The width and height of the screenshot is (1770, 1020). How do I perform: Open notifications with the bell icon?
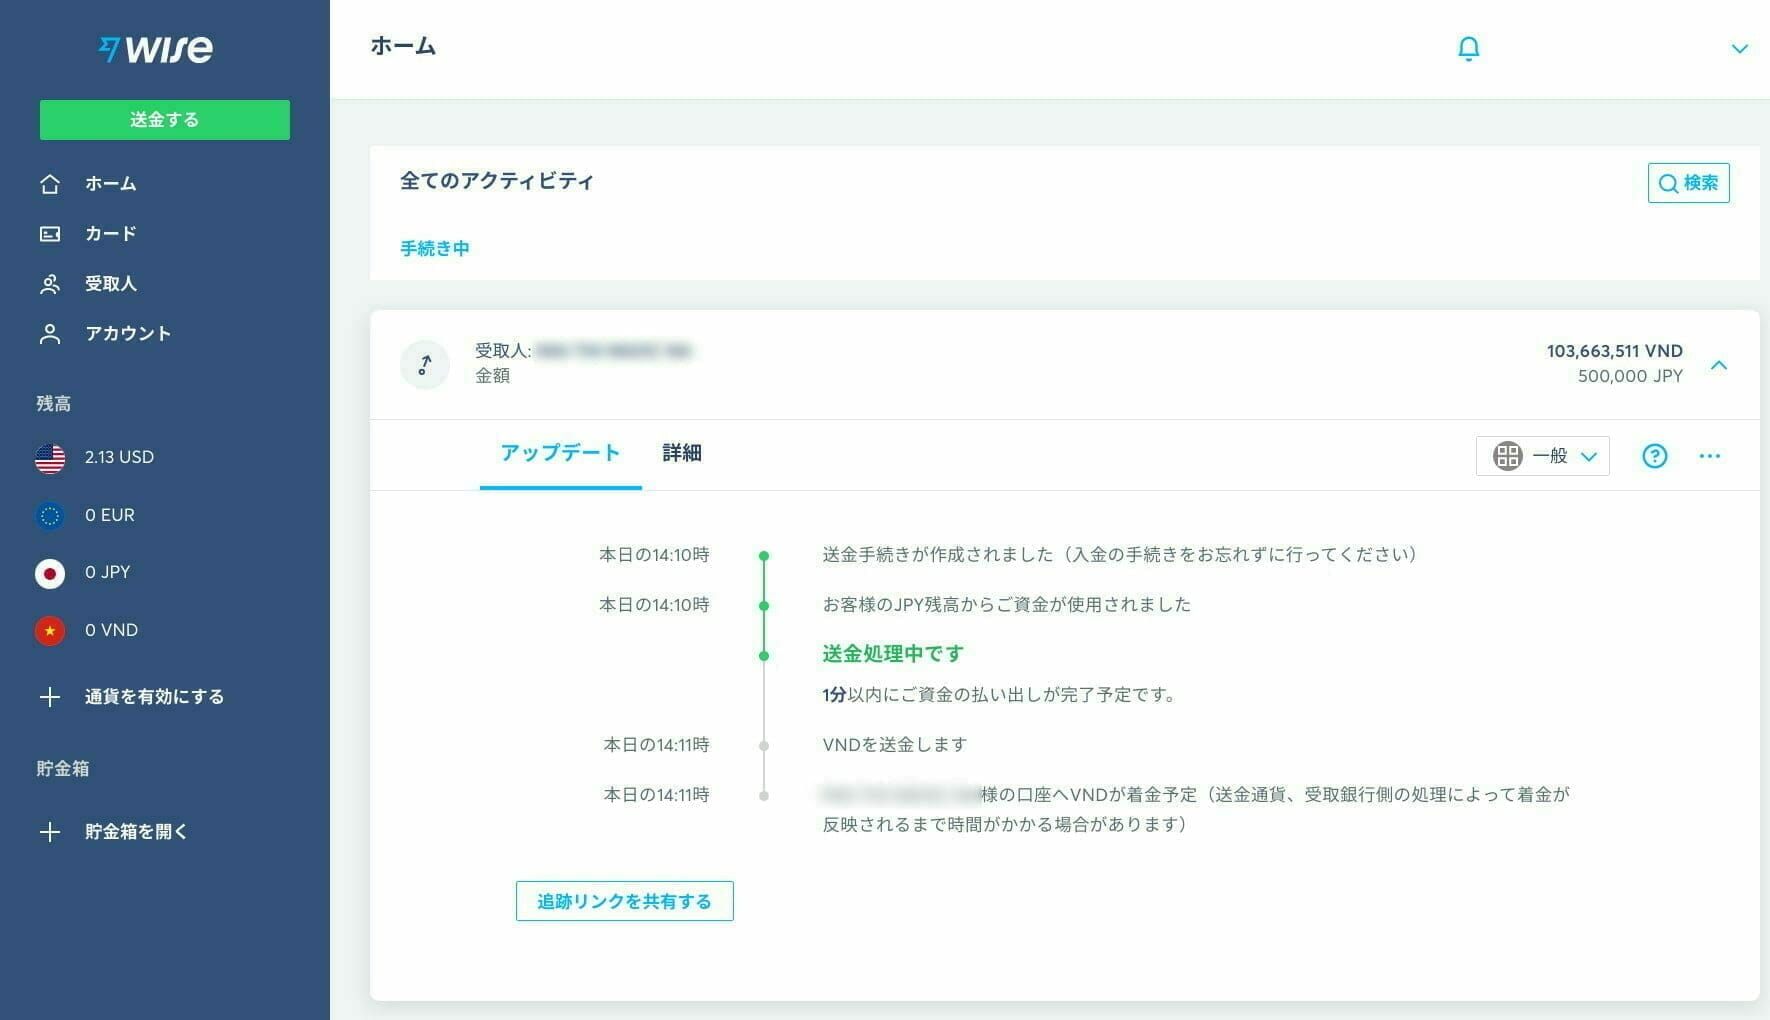click(x=1468, y=48)
